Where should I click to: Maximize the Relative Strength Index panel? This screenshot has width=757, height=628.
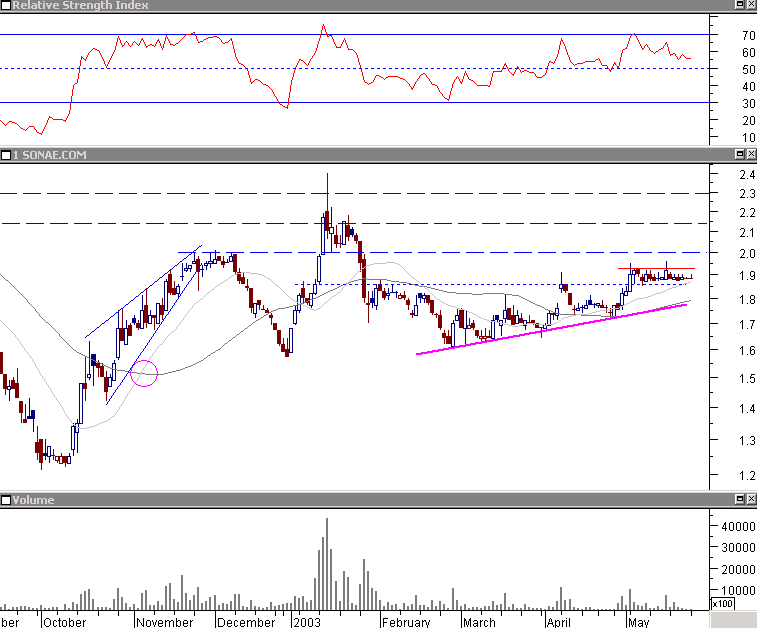pyautogui.click(x=740, y=5)
